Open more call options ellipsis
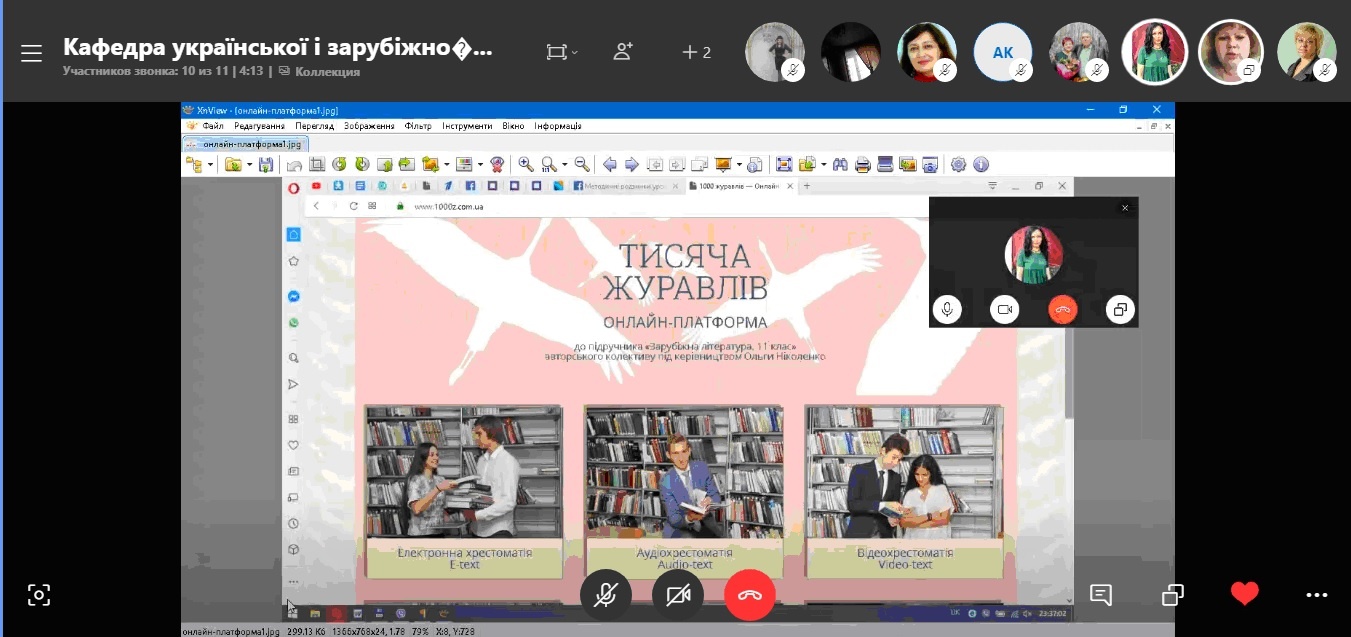 (1317, 595)
